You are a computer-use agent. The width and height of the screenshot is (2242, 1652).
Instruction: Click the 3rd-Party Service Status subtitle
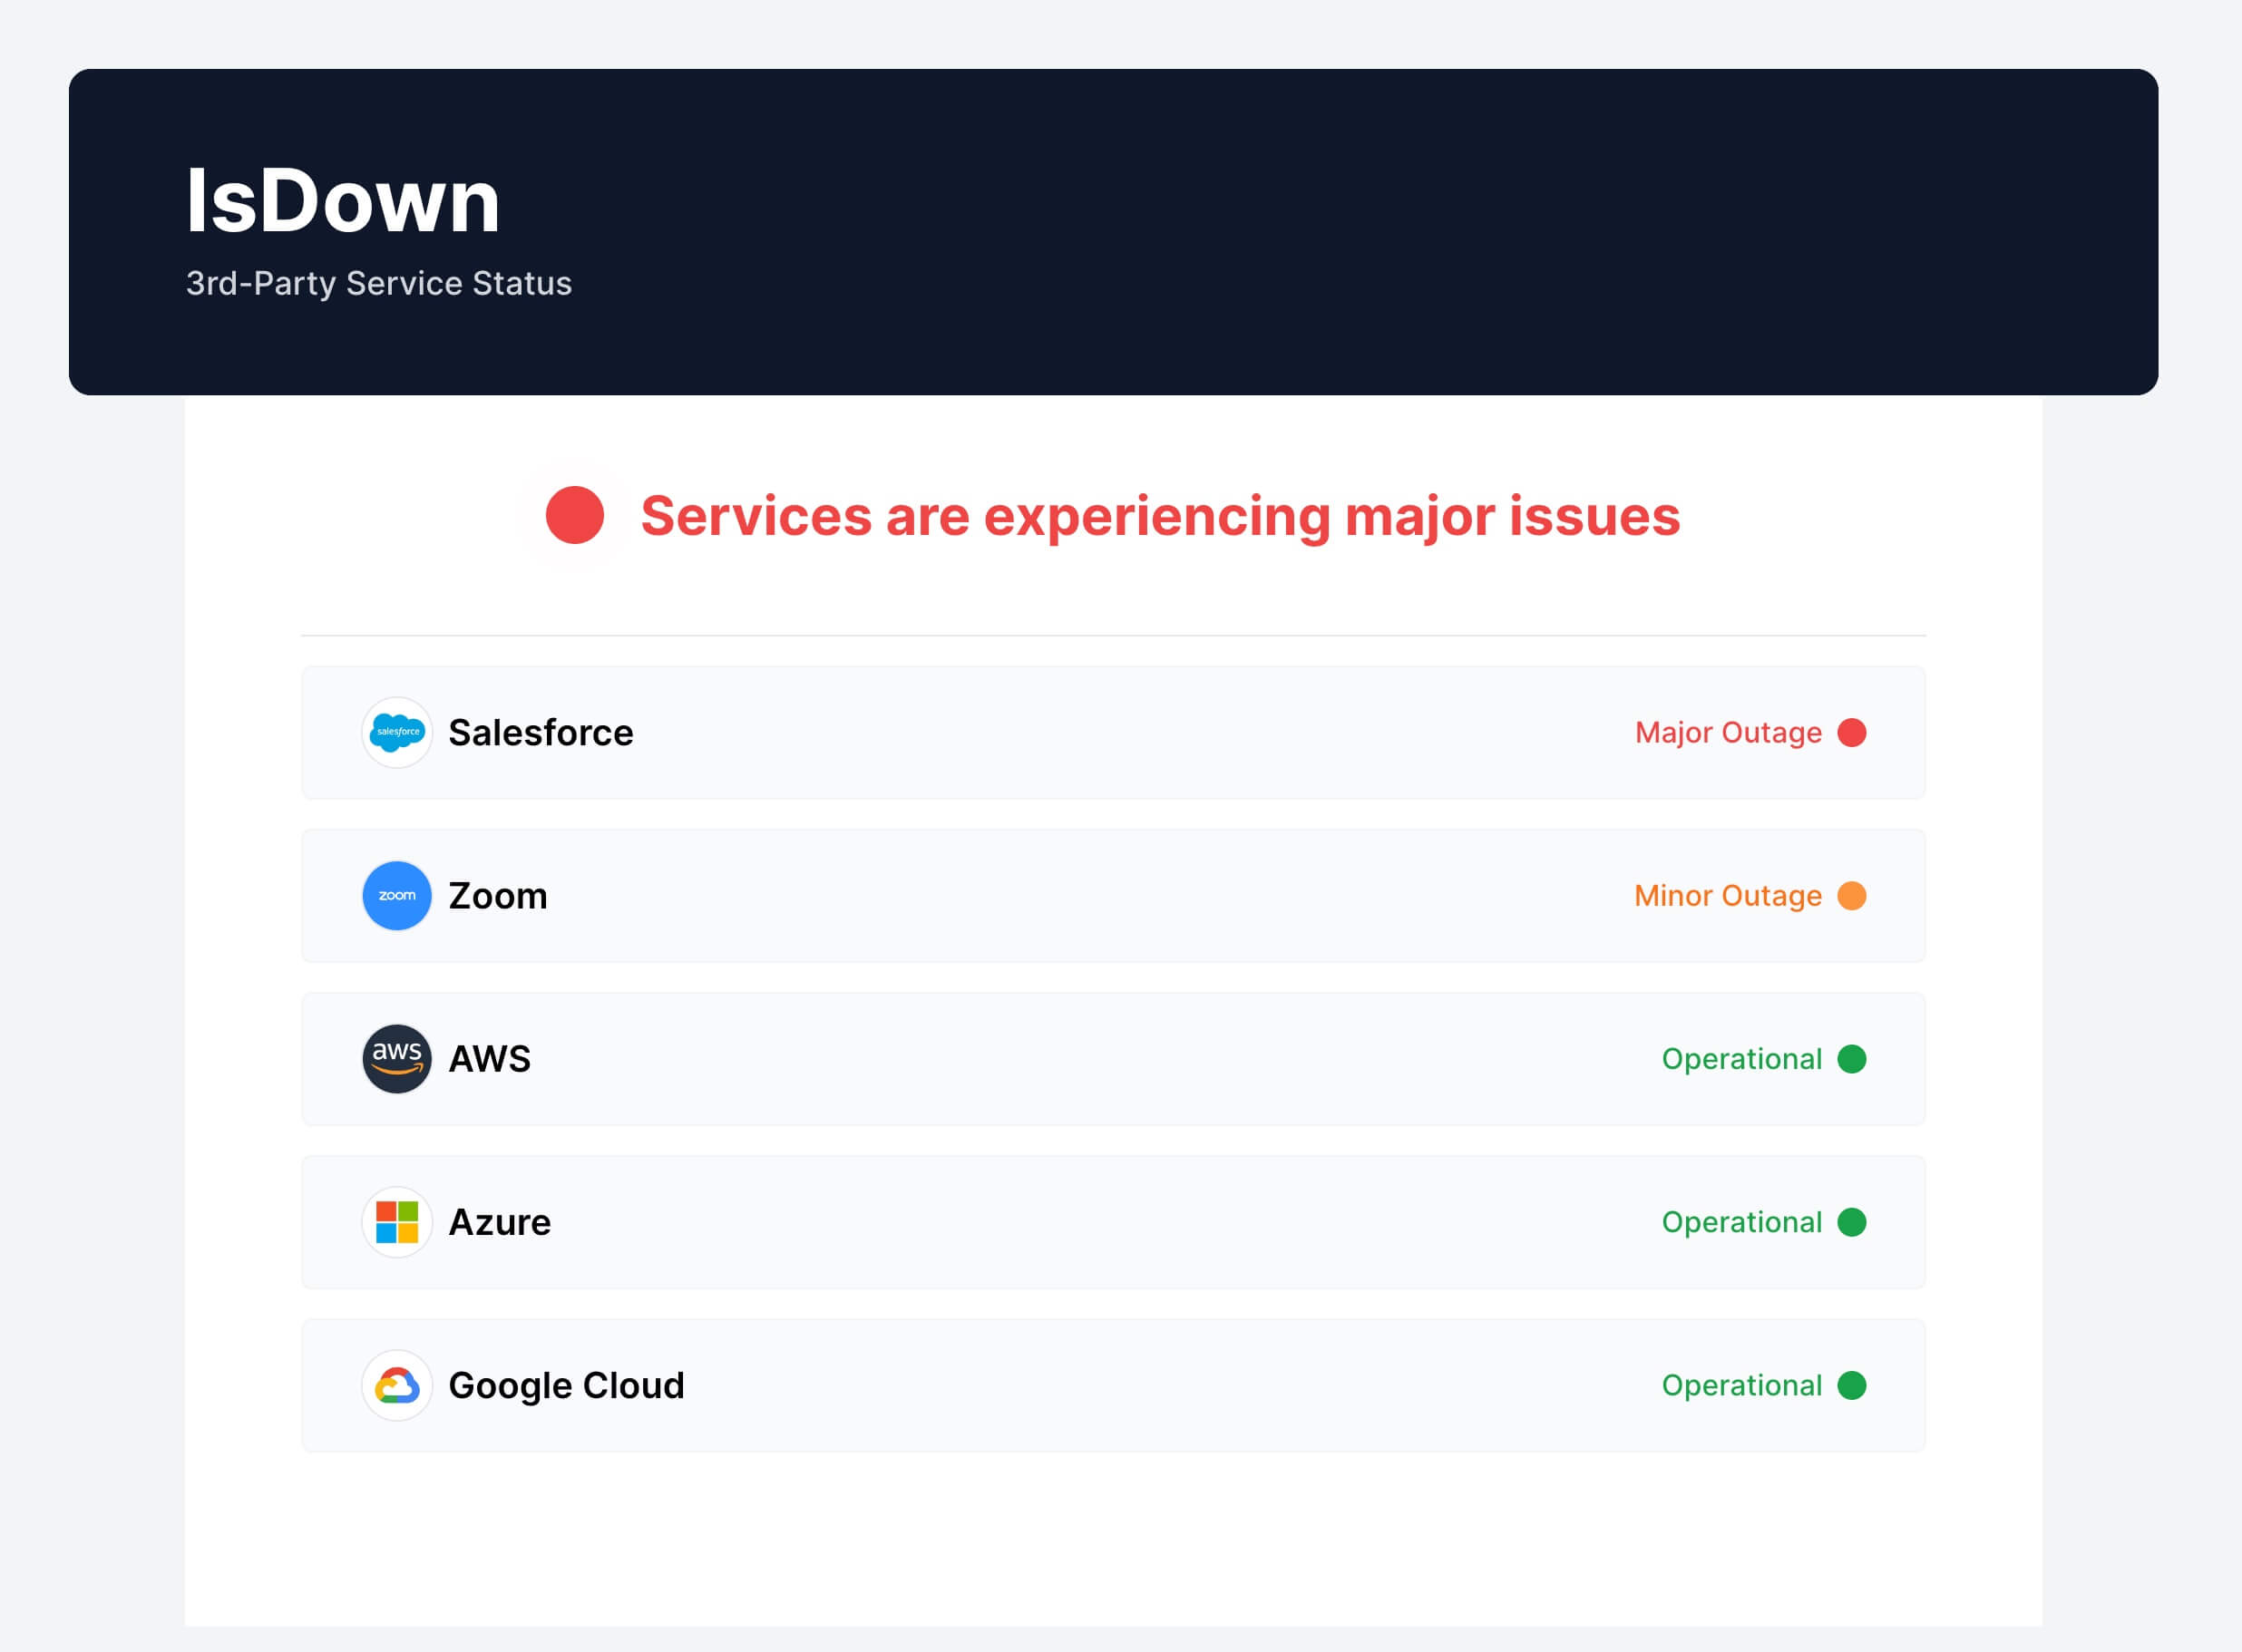[379, 283]
